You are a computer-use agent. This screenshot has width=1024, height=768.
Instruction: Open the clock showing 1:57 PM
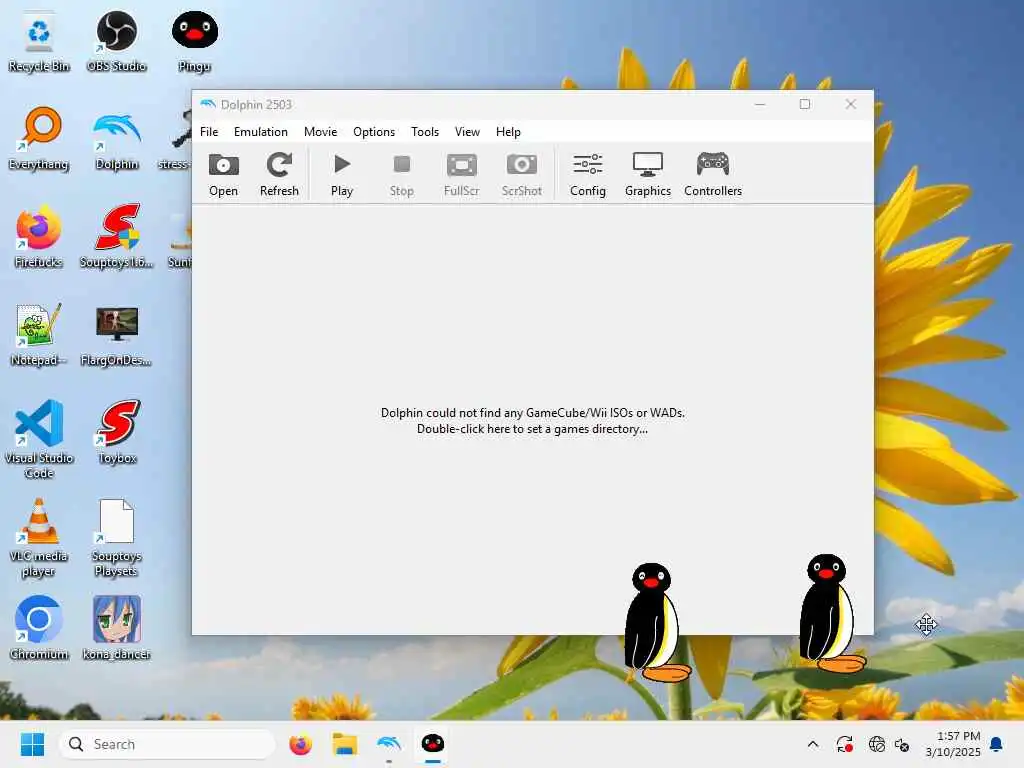pyautogui.click(x=953, y=744)
